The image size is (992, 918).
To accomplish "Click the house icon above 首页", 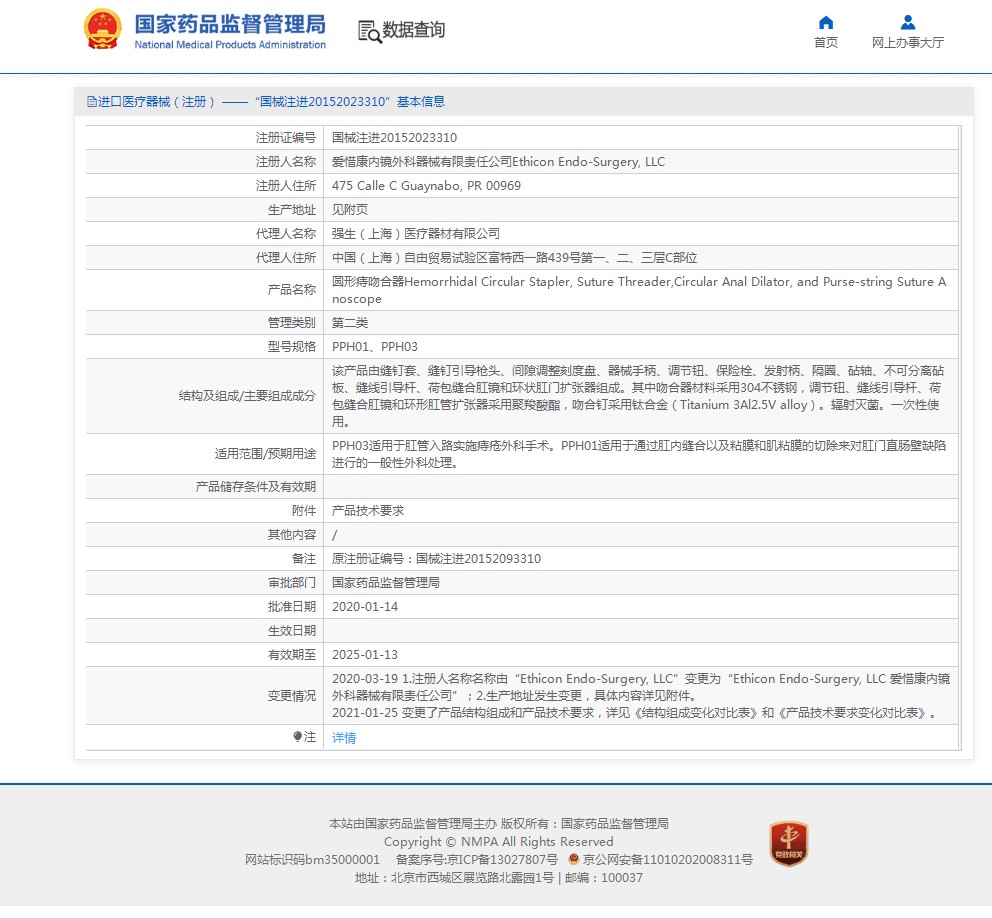I will click(826, 23).
